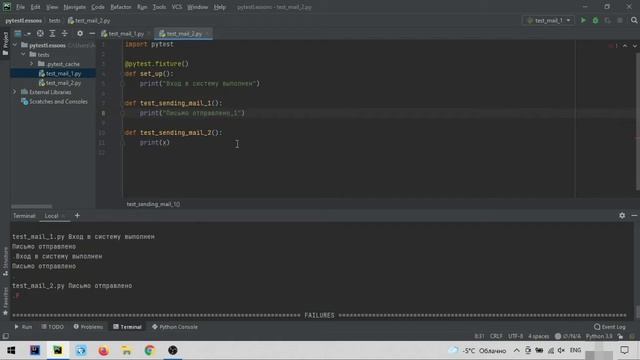Open the Project view selector dropdown
Screen dimensions: 640x360
22,33
